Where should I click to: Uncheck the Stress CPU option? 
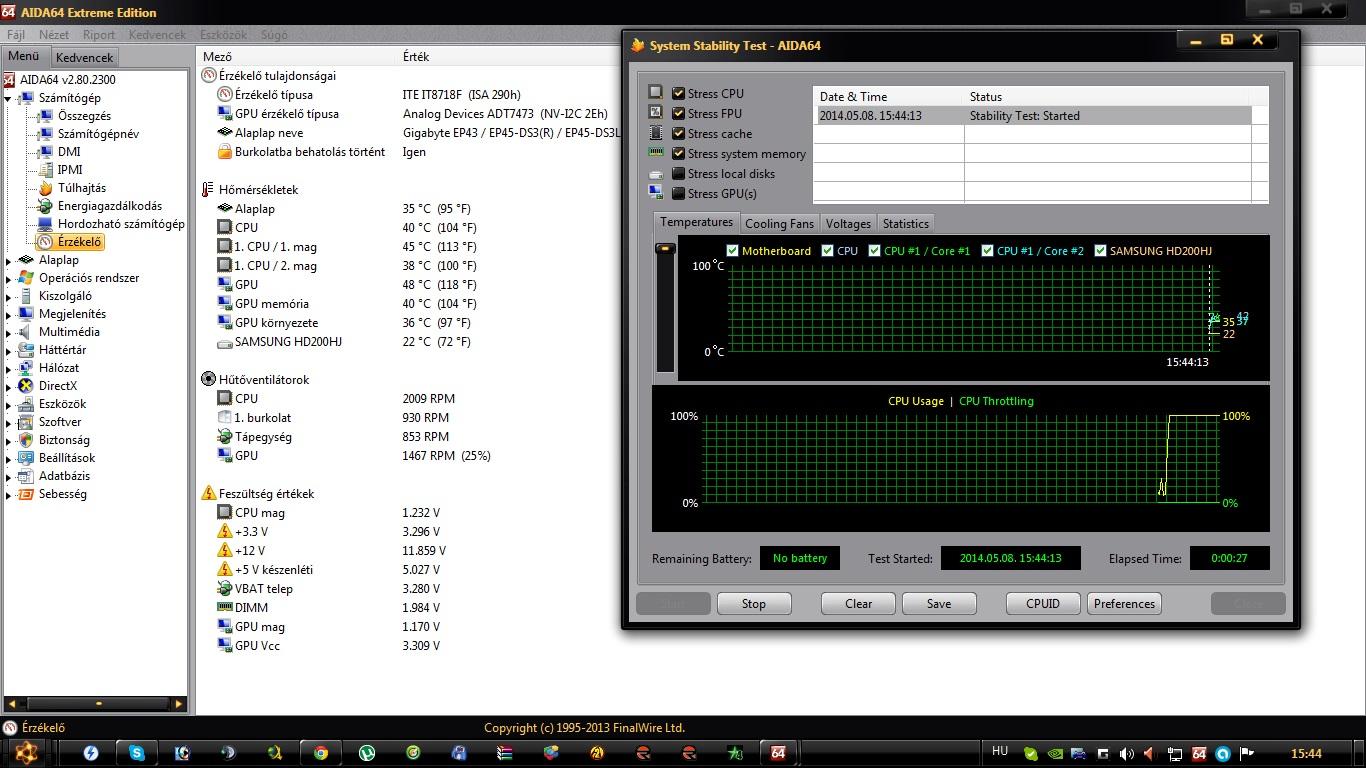[679, 93]
